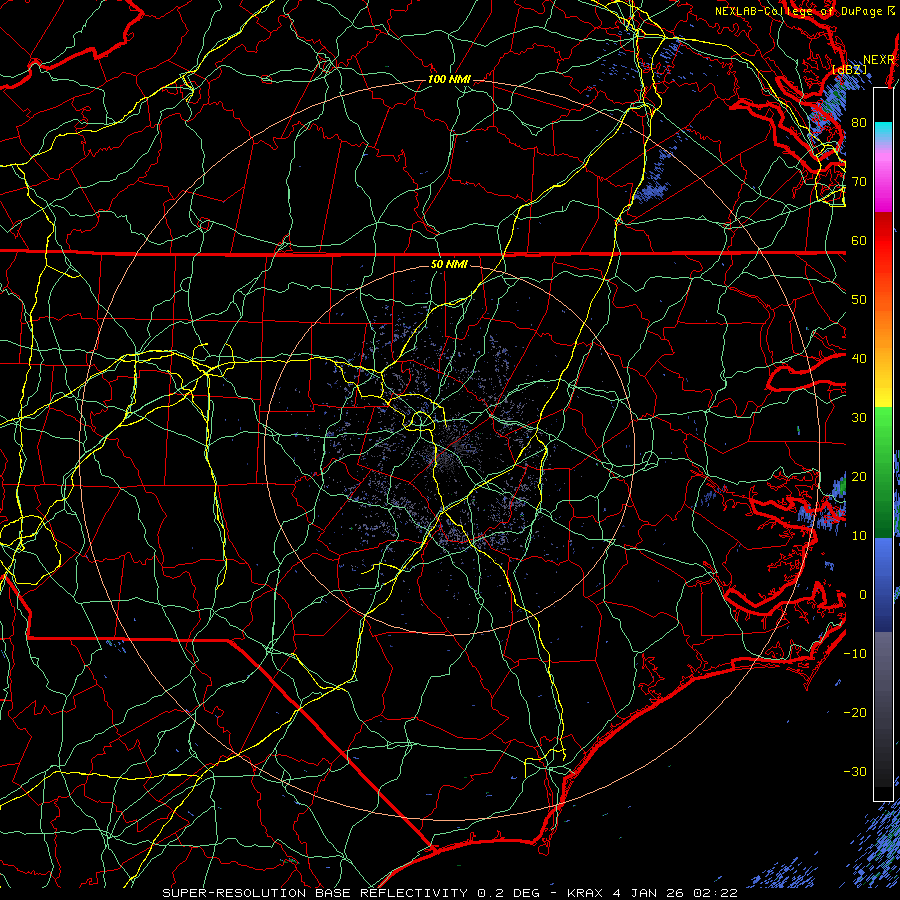
Task: Click the 50 NMI range ring label
Action: 449,264
